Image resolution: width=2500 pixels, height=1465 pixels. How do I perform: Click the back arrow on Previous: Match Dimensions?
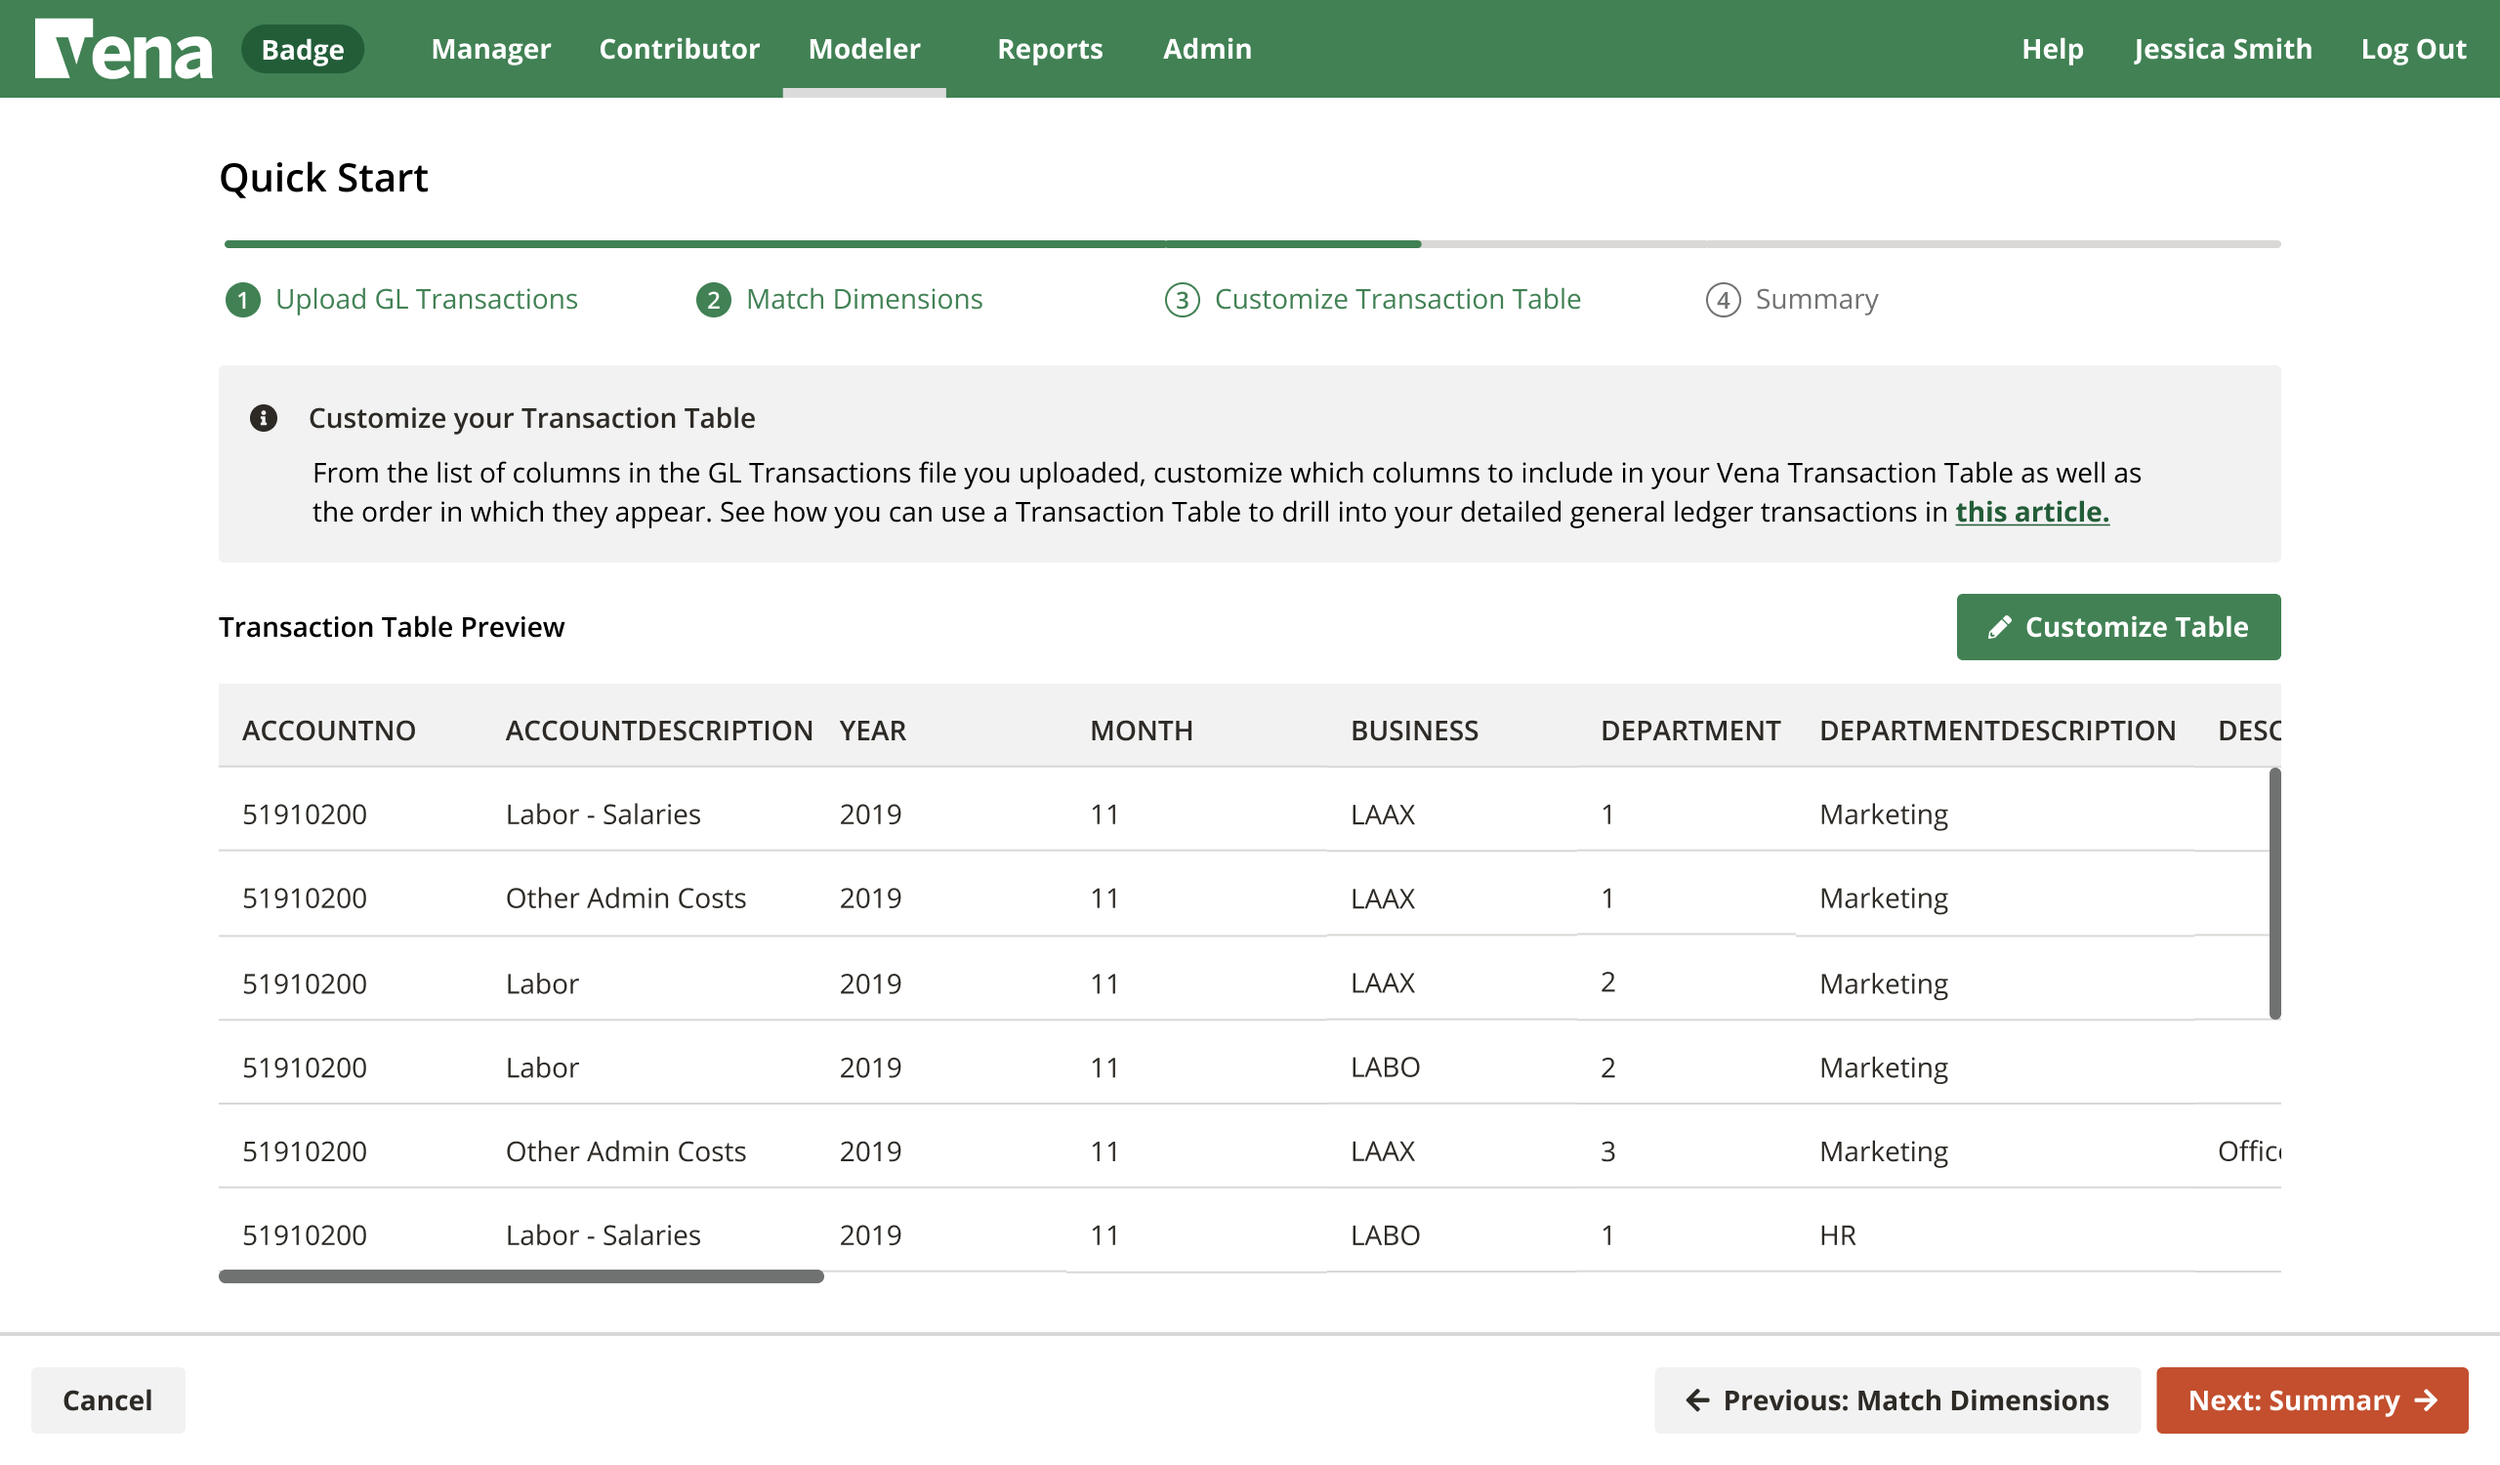coord(1697,1400)
